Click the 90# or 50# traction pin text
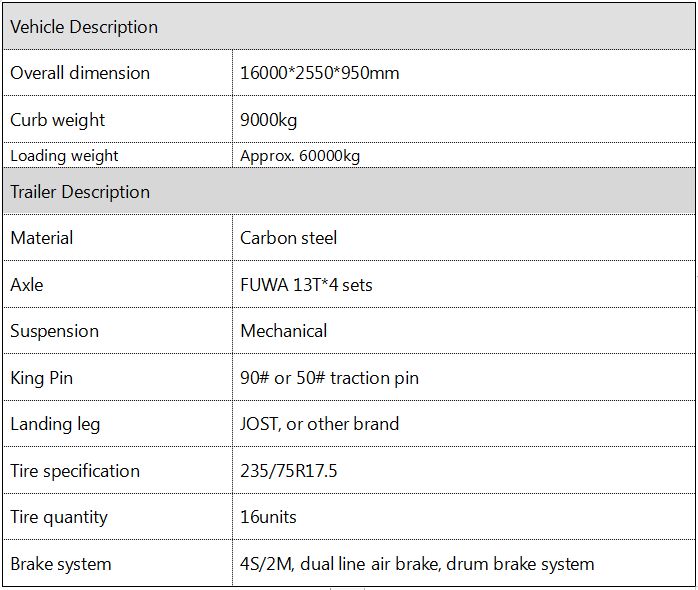Screen dimensions: 698x590 tap(329, 378)
